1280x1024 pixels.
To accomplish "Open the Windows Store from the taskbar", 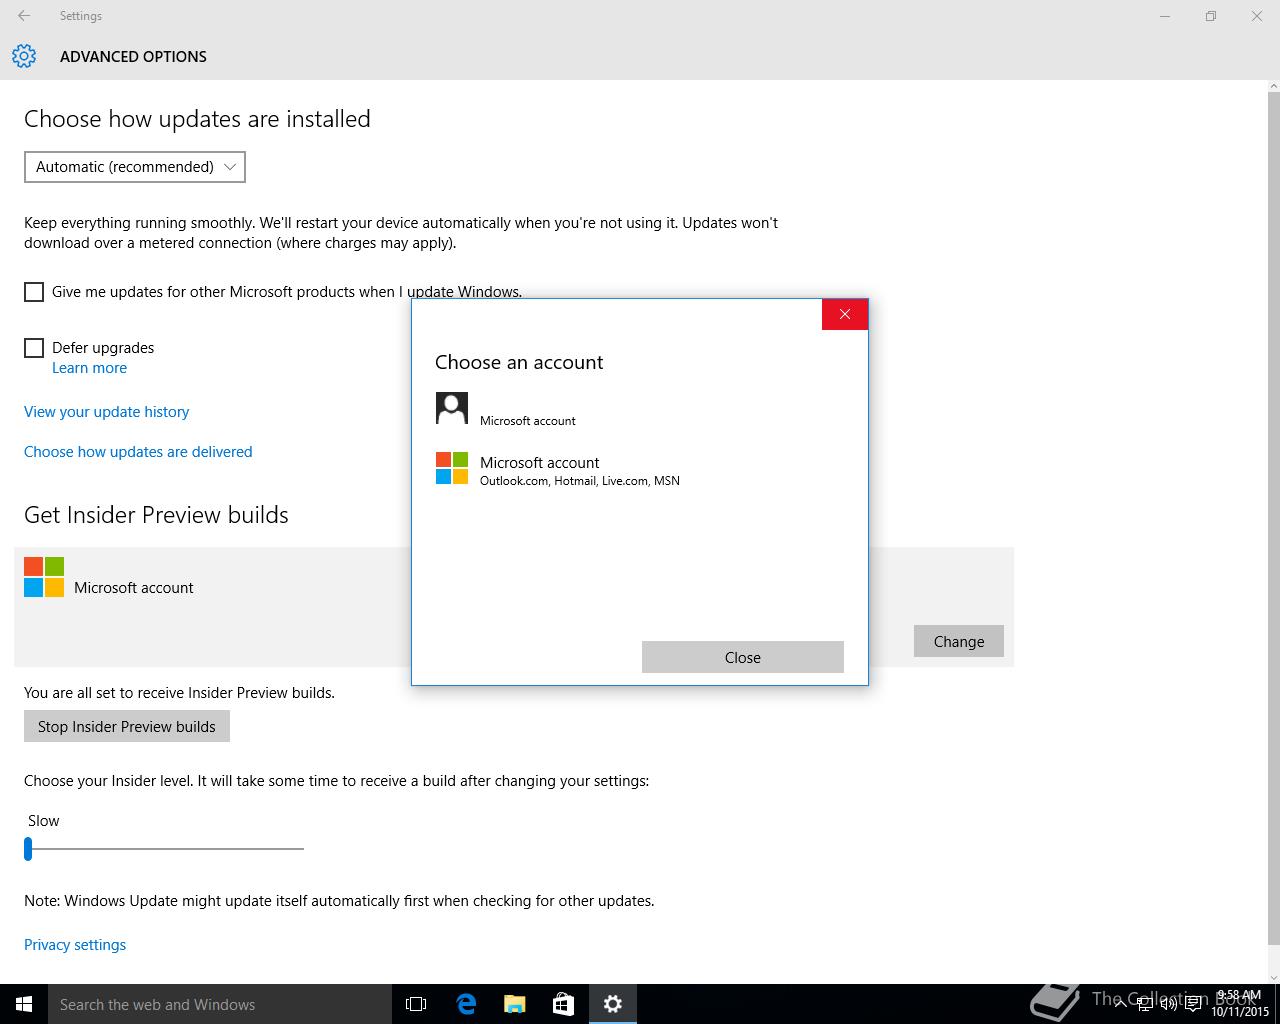I will coord(564,1004).
